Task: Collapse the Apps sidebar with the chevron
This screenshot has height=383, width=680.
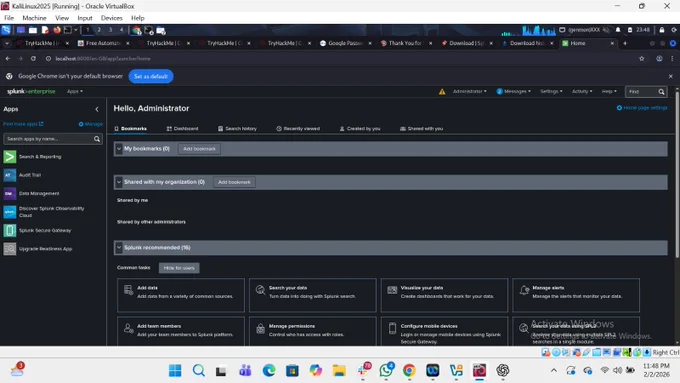Action: 97,109
